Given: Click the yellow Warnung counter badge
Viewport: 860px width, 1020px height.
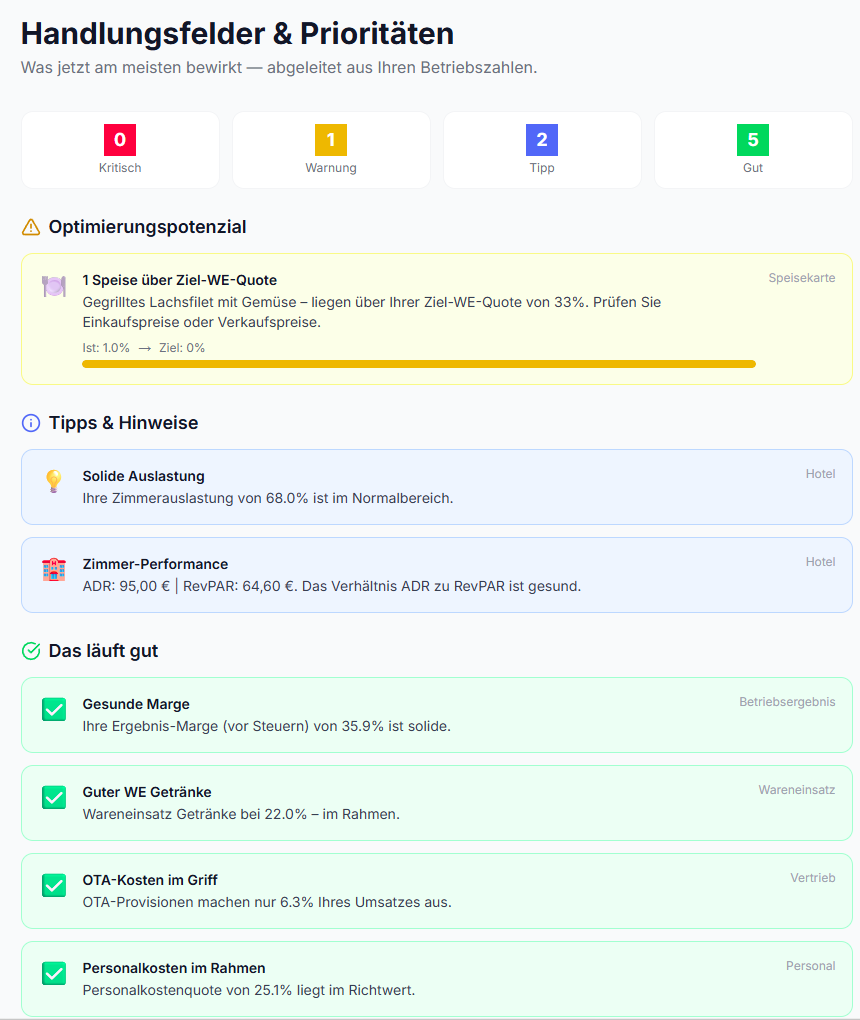Looking at the screenshot, I should (331, 141).
